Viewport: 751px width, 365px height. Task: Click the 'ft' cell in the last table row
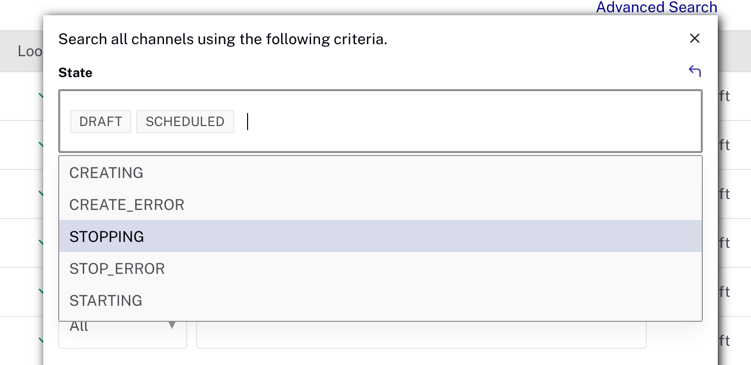tap(724, 341)
